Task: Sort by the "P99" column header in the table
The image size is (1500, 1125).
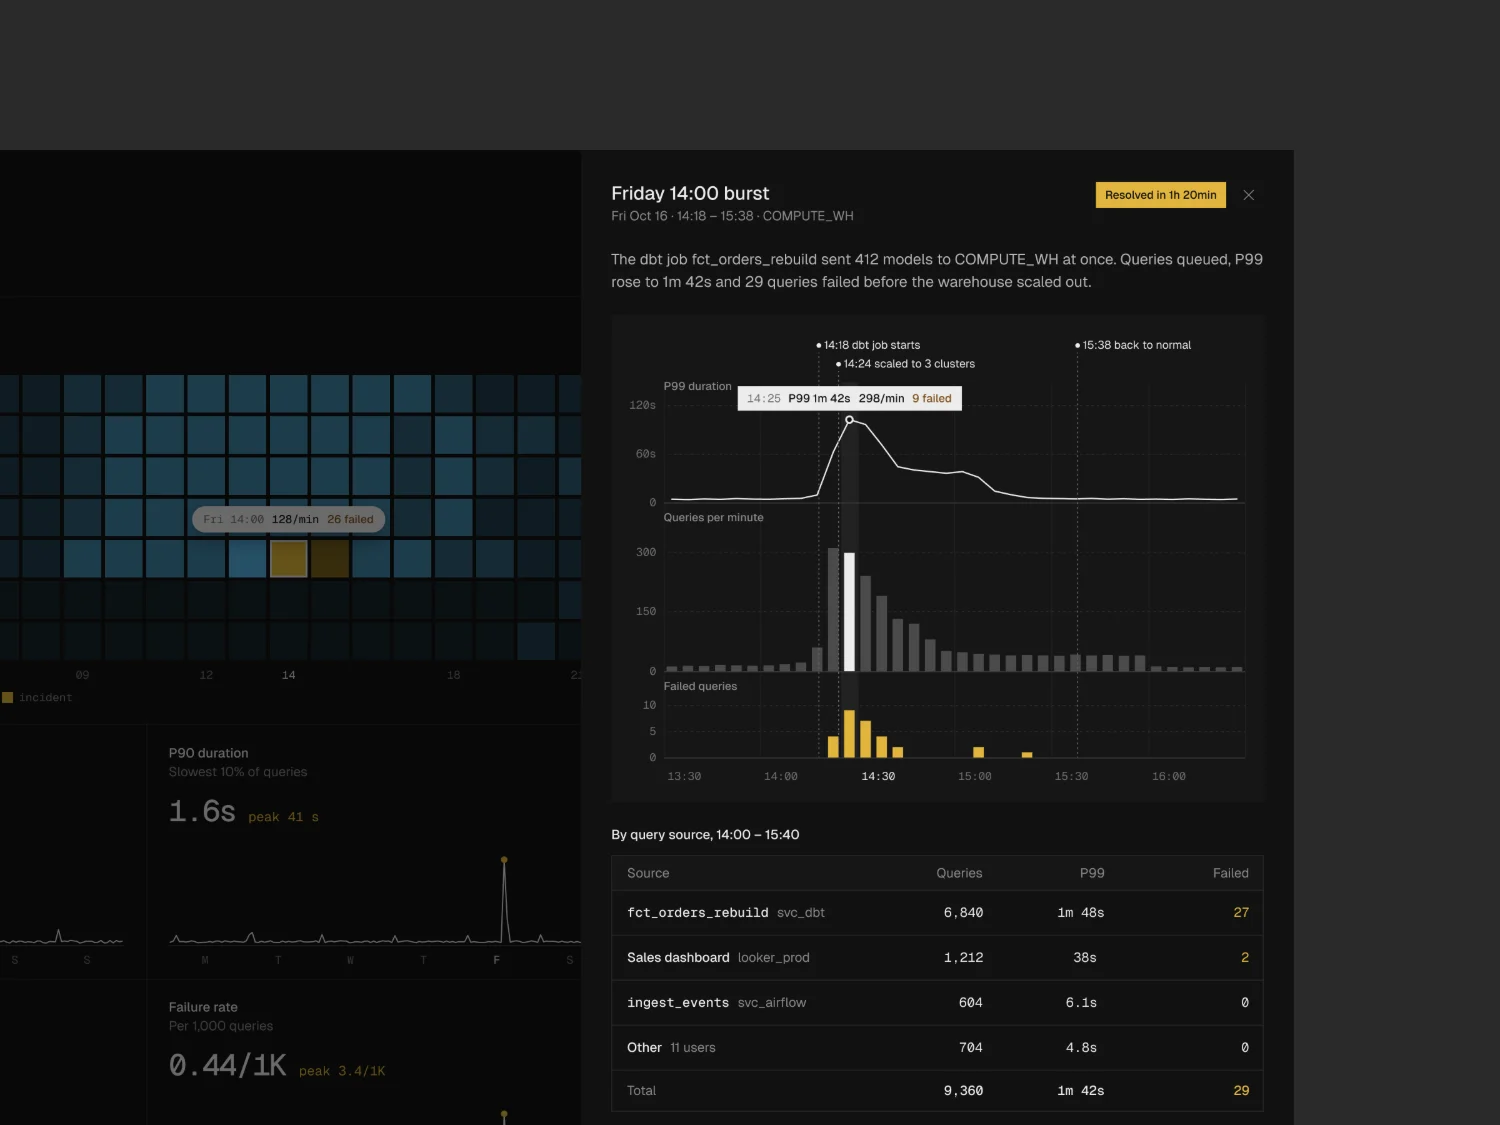Action: coord(1092,873)
